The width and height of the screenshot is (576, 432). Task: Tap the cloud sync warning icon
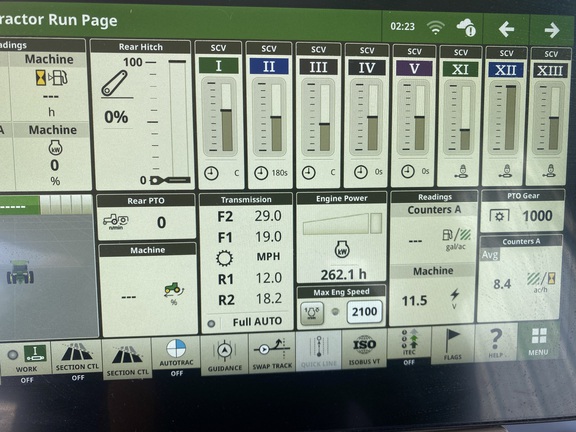point(466,28)
